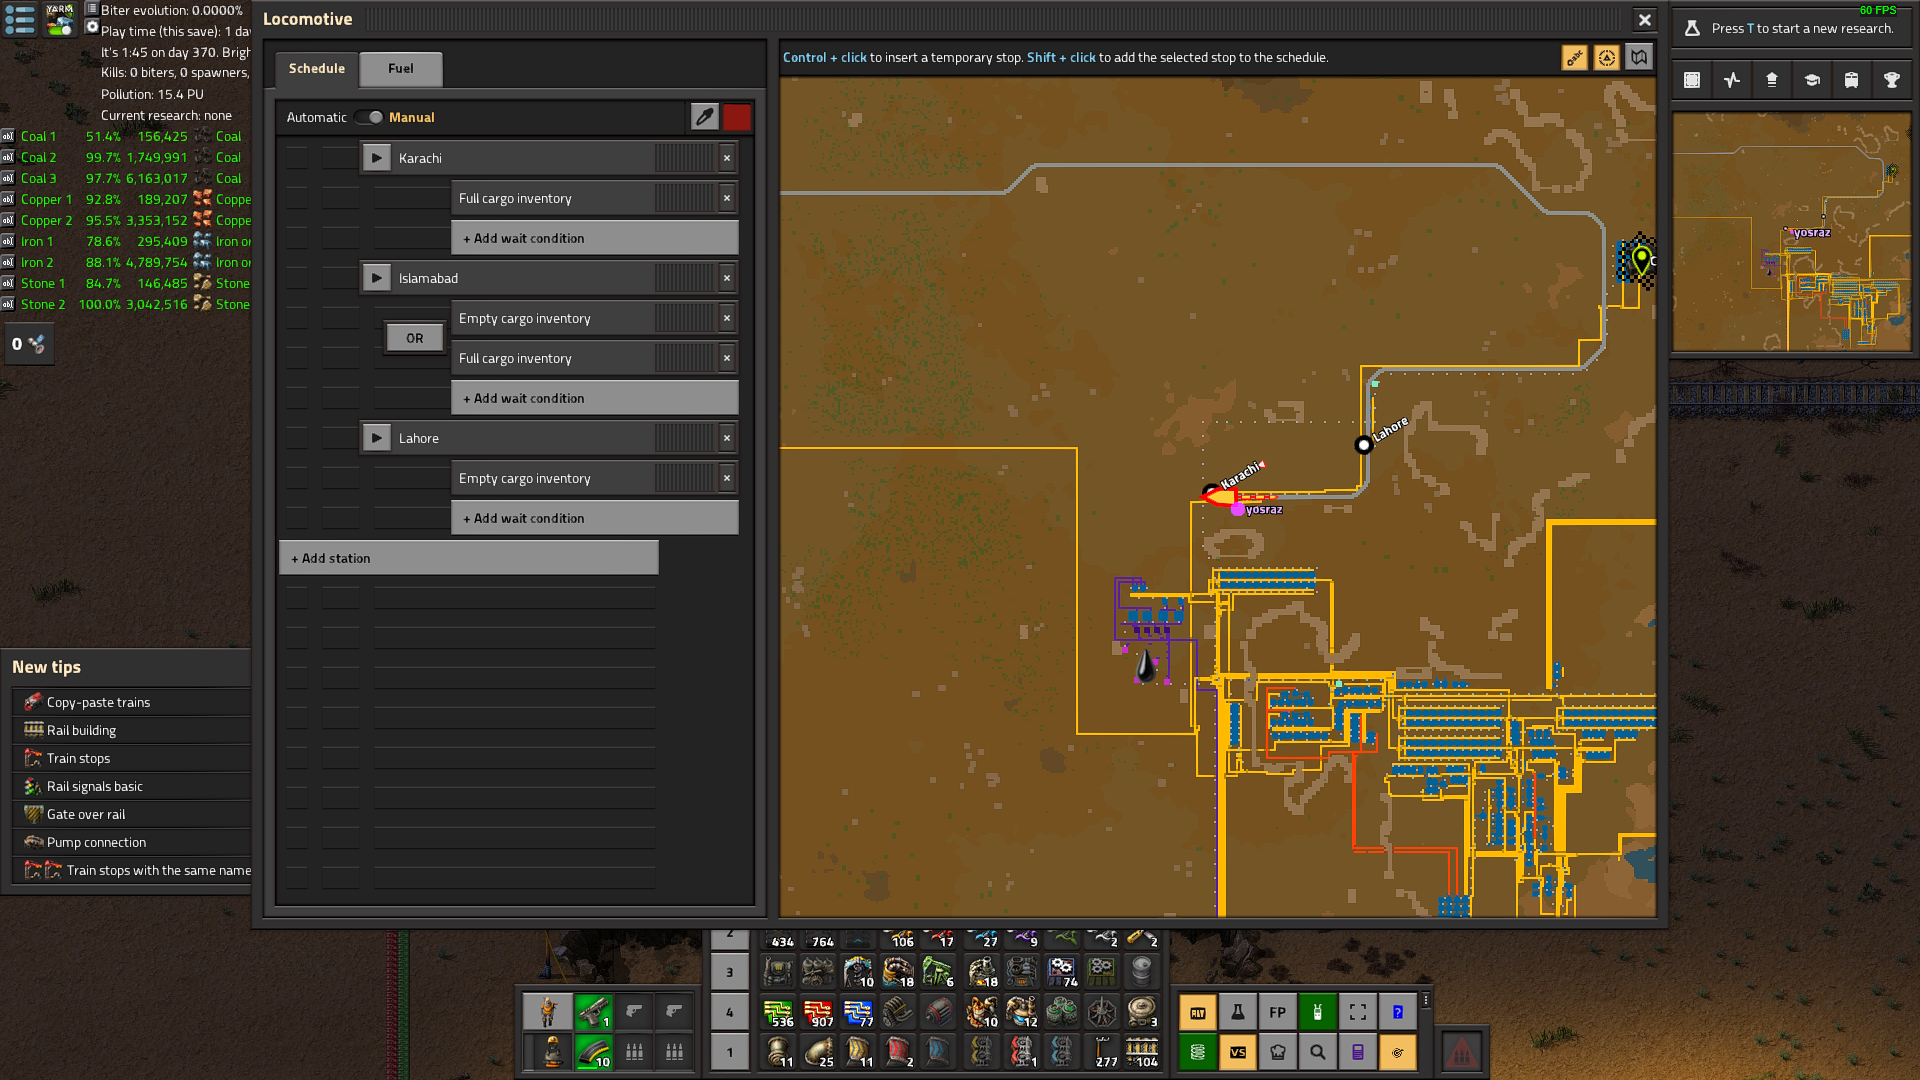Image resolution: width=1920 pixels, height=1080 pixels.
Task: Open the achievements trophy icon
Action: tap(1892, 80)
